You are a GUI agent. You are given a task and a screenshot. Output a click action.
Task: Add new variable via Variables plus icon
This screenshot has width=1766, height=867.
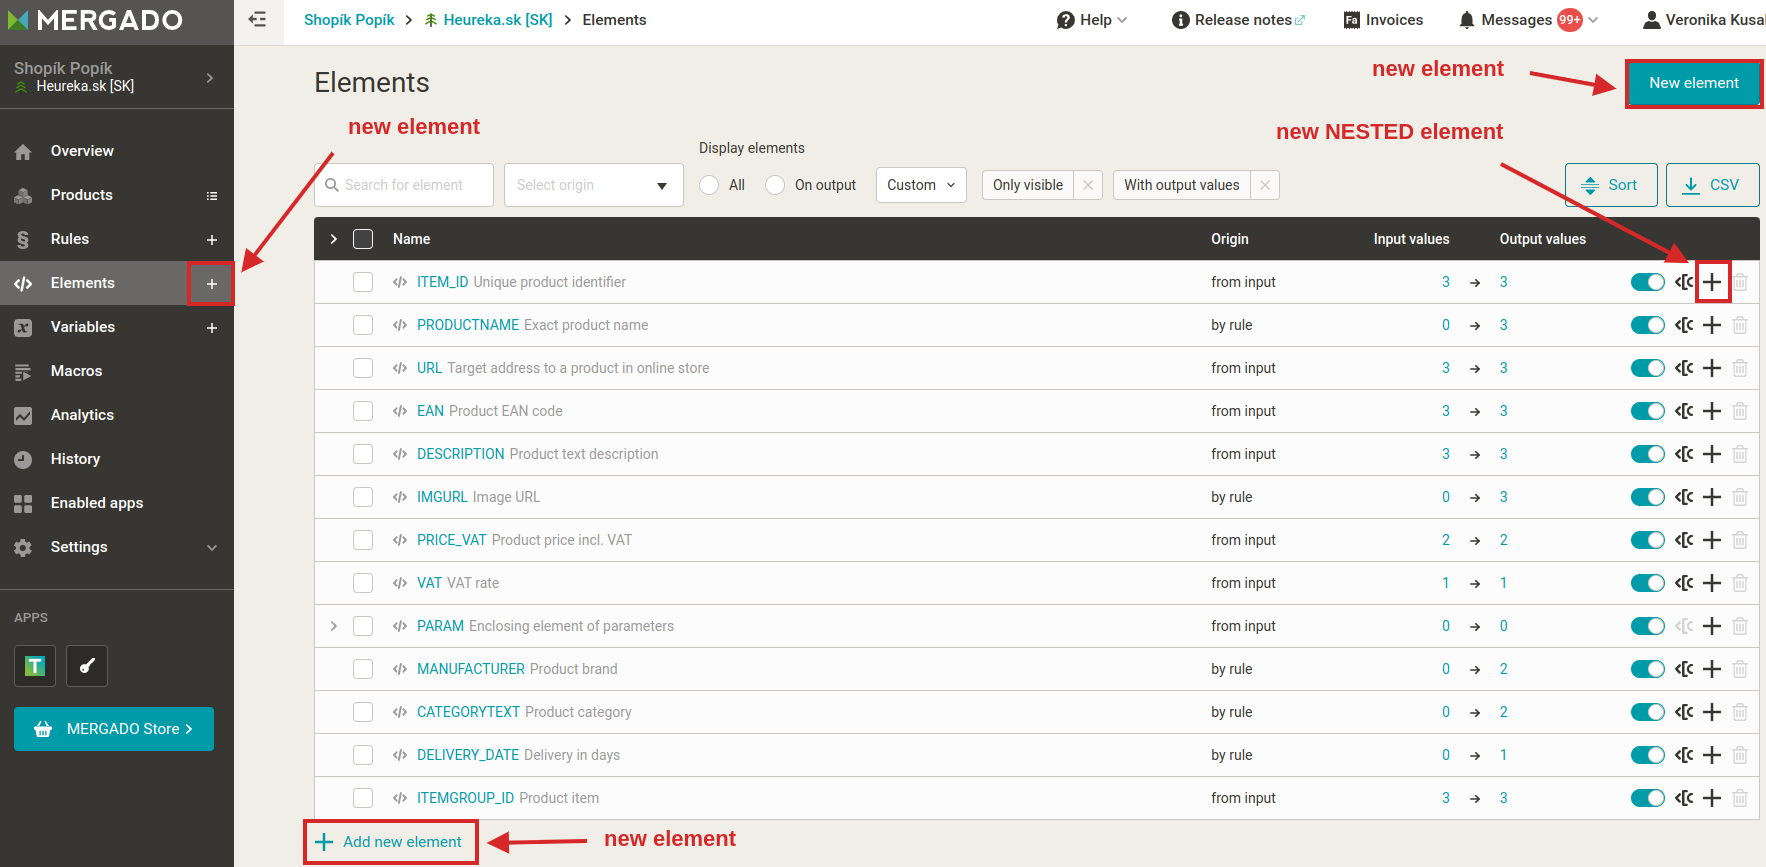pos(212,328)
